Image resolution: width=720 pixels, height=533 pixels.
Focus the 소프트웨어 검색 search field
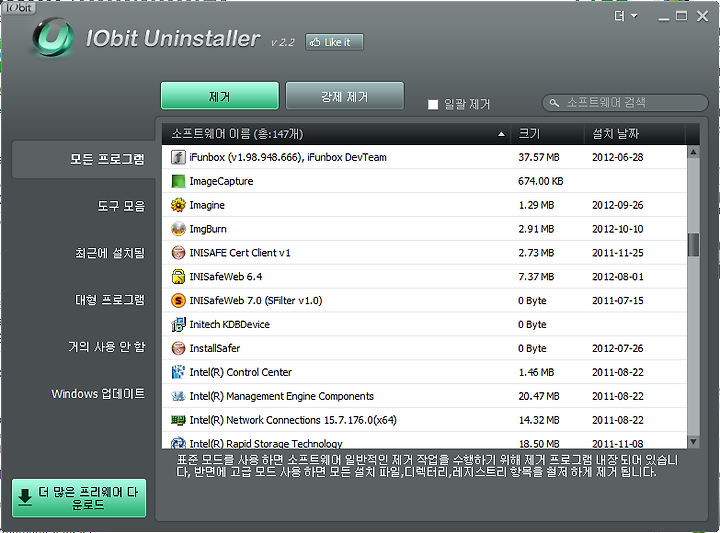[x=625, y=103]
